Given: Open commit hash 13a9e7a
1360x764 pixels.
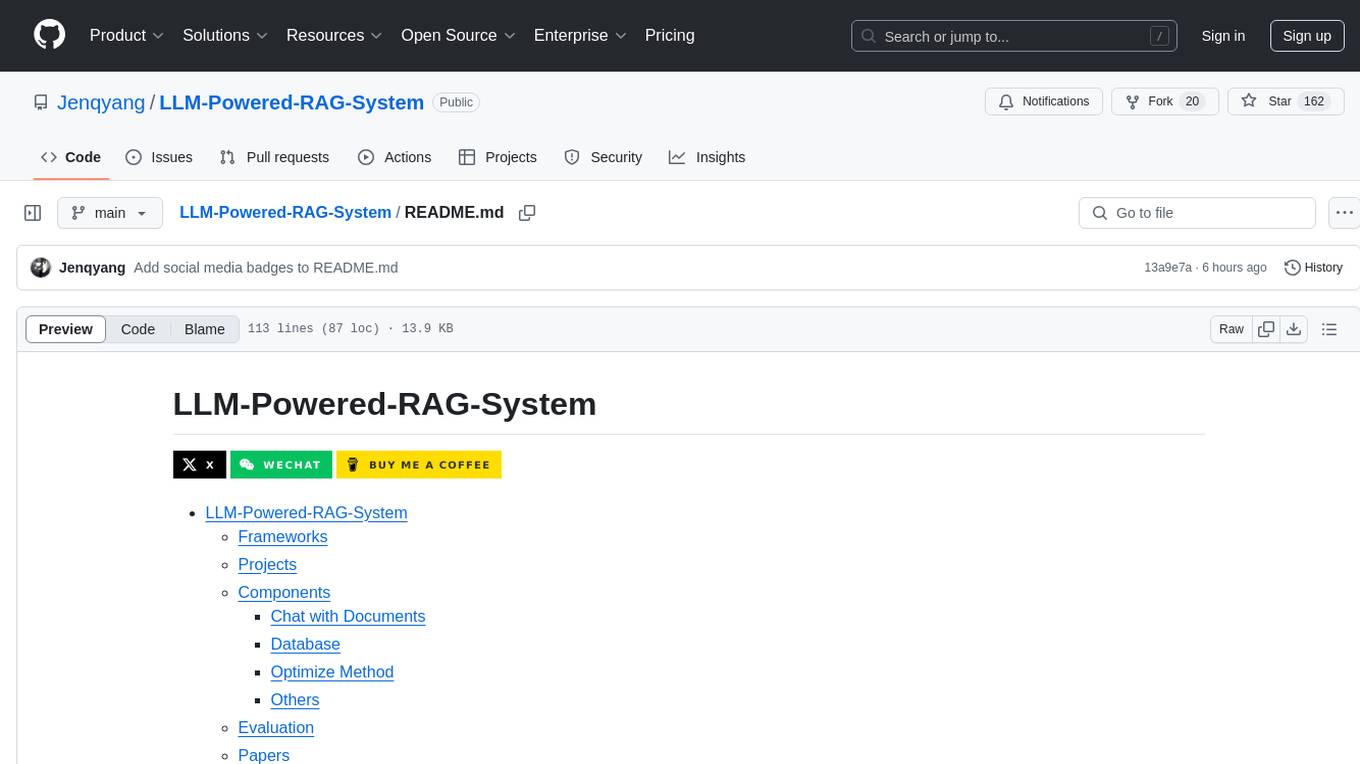Looking at the screenshot, I should [1167, 268].
